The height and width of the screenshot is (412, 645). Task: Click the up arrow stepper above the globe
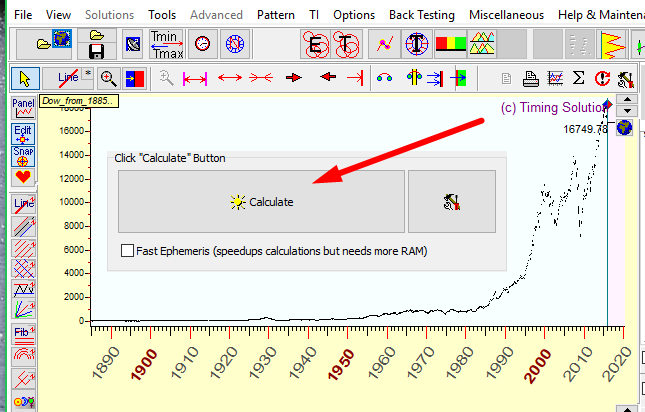[624, 103]
